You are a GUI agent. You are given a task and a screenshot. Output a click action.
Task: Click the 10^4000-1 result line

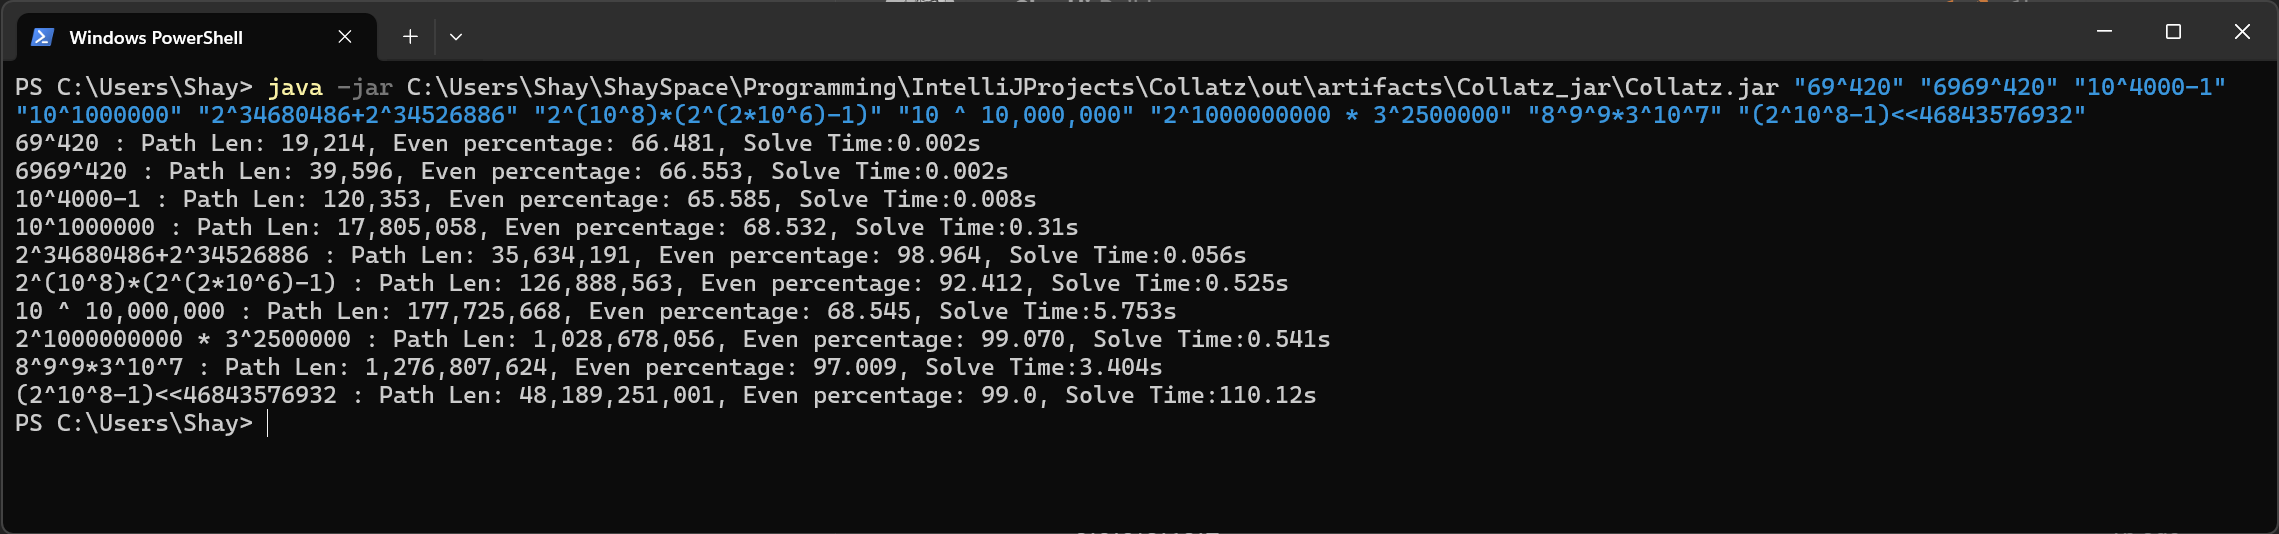click(x=525, y=200)
